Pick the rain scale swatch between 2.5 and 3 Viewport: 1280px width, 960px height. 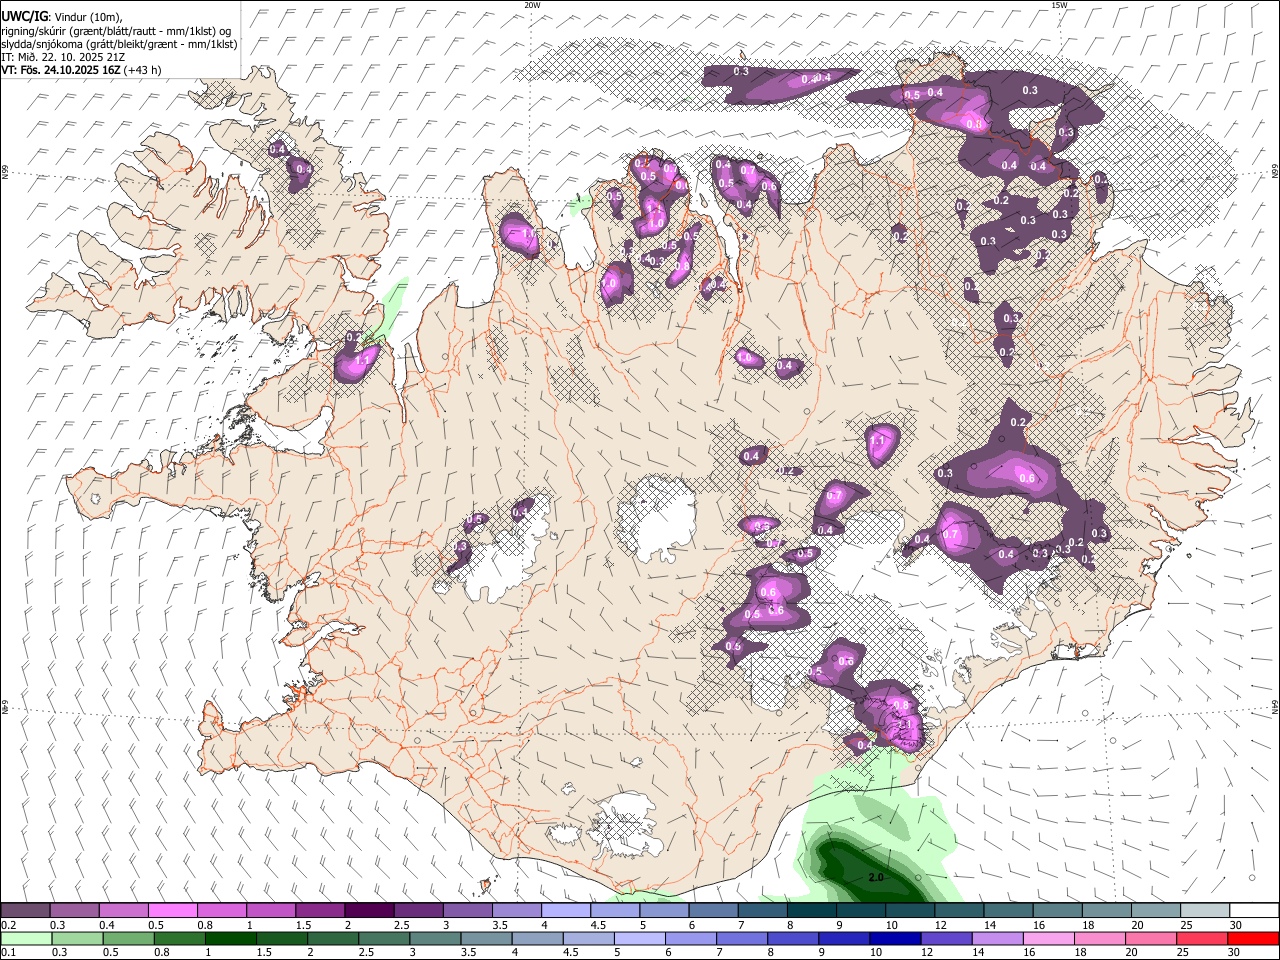click(386, 938)
